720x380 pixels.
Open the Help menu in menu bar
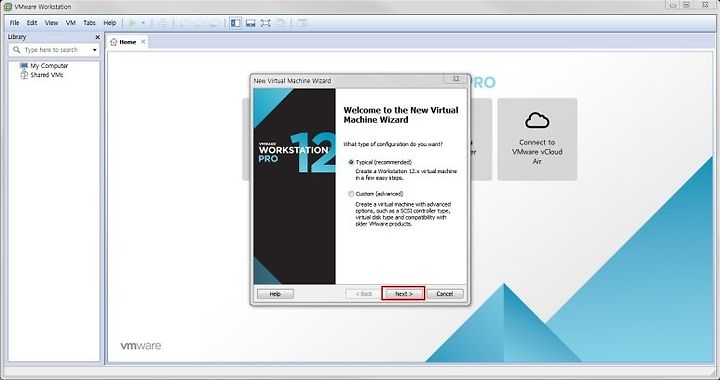point(110,22)
